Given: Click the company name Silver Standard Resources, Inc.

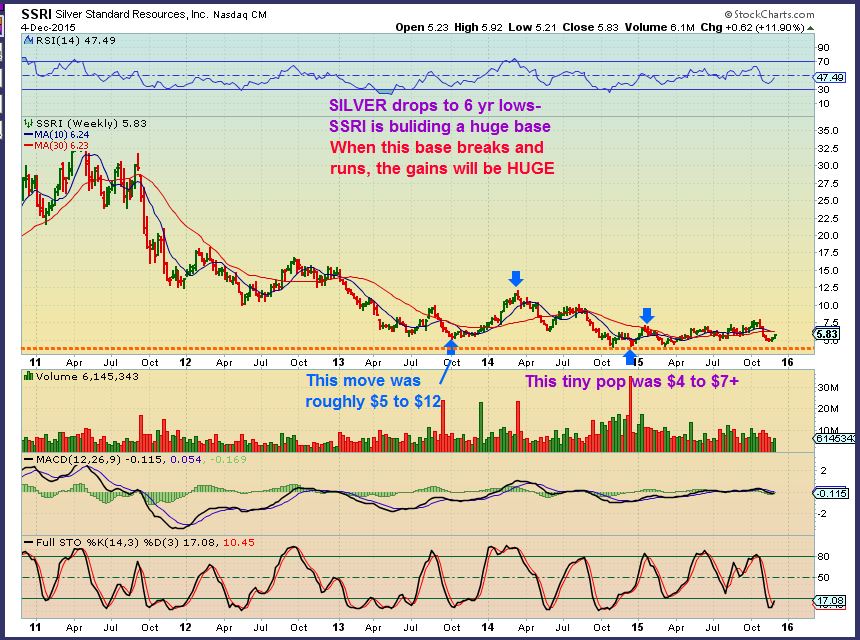Looking at the screenshot, I should (x=132, y=14).
